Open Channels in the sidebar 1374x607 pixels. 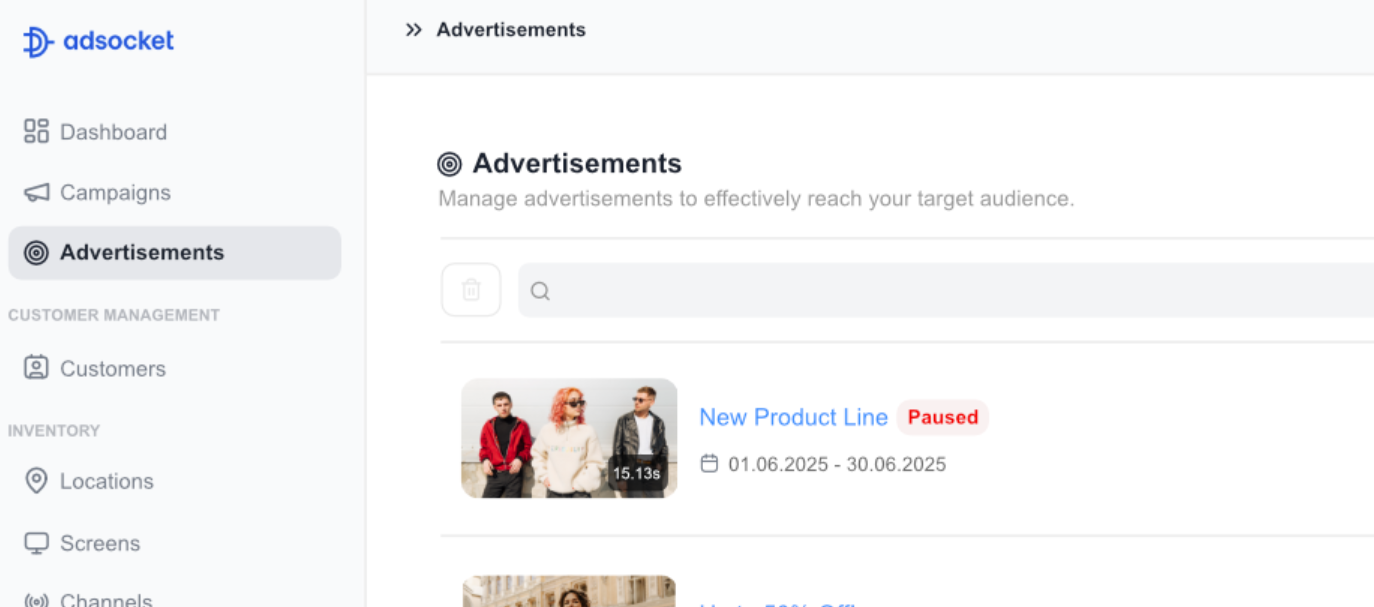[106, 600]
